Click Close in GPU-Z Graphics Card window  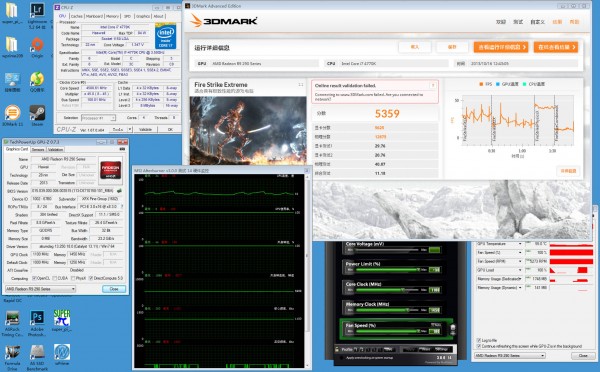114,289
